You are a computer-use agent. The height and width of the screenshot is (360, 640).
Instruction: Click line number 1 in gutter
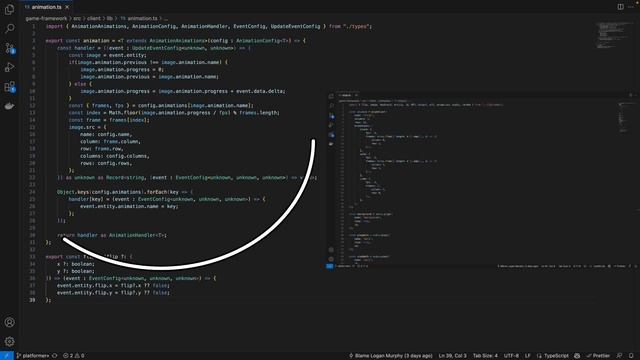coord(34,26)
